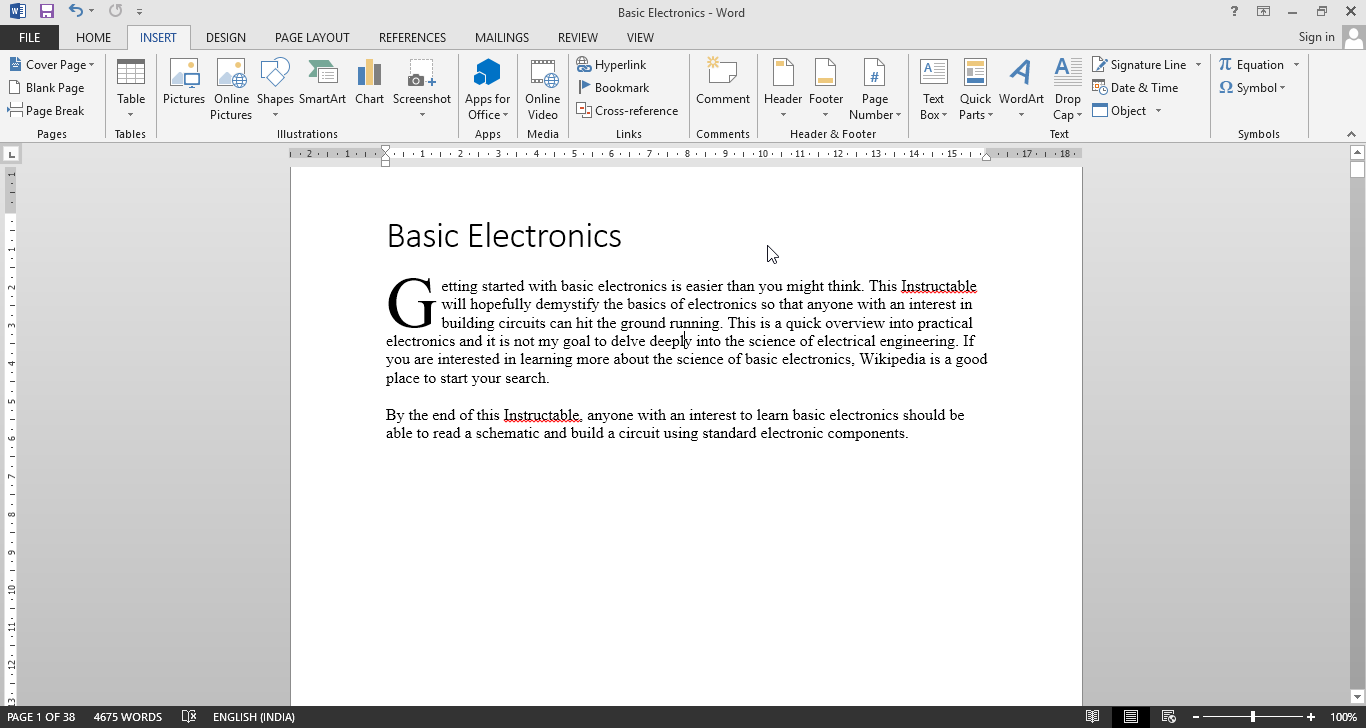Insert a Page Break
The image size is (1366, 728).
(46, 111)
